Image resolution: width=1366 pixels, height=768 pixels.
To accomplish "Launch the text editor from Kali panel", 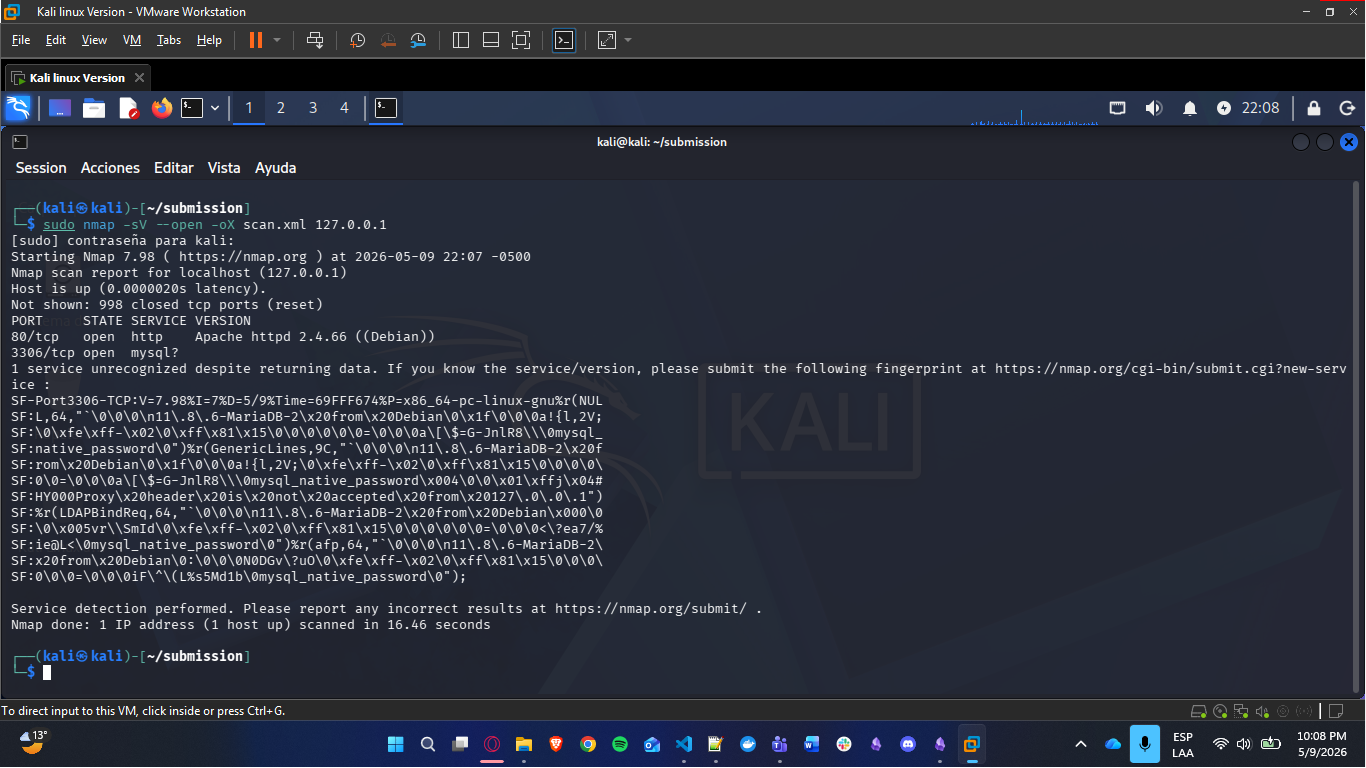I will (128, 108).
